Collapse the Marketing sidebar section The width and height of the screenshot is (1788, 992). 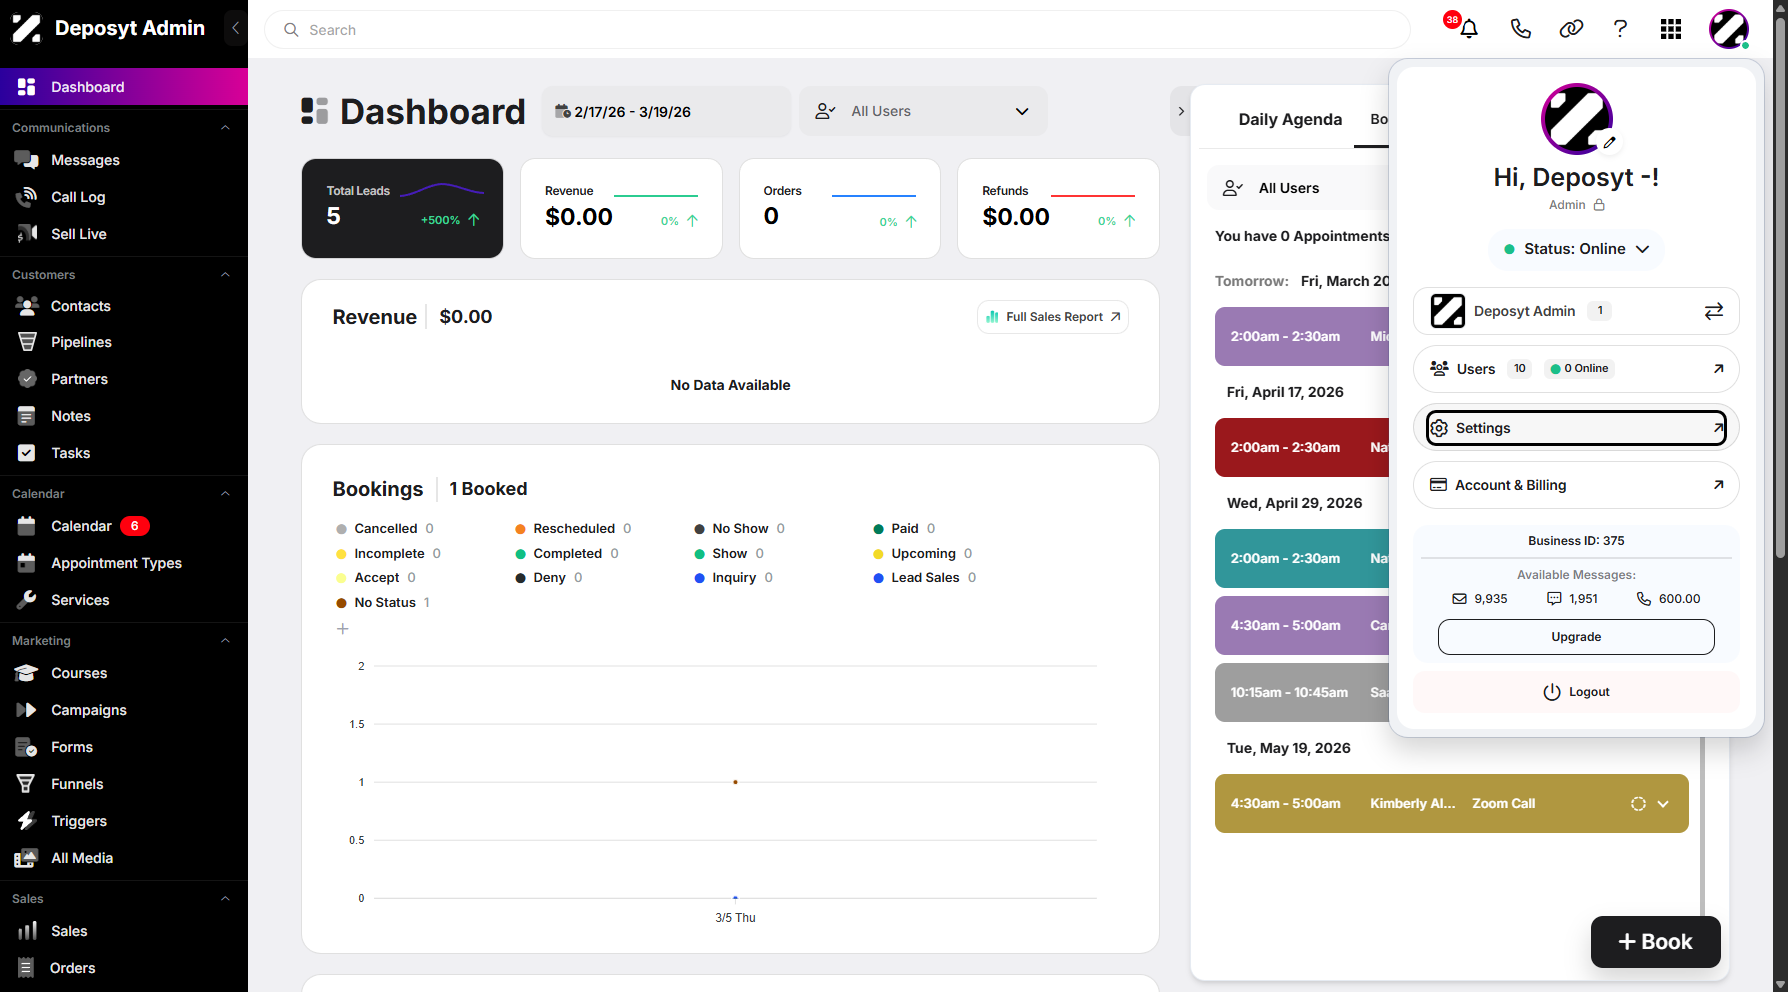click(225, 641)
